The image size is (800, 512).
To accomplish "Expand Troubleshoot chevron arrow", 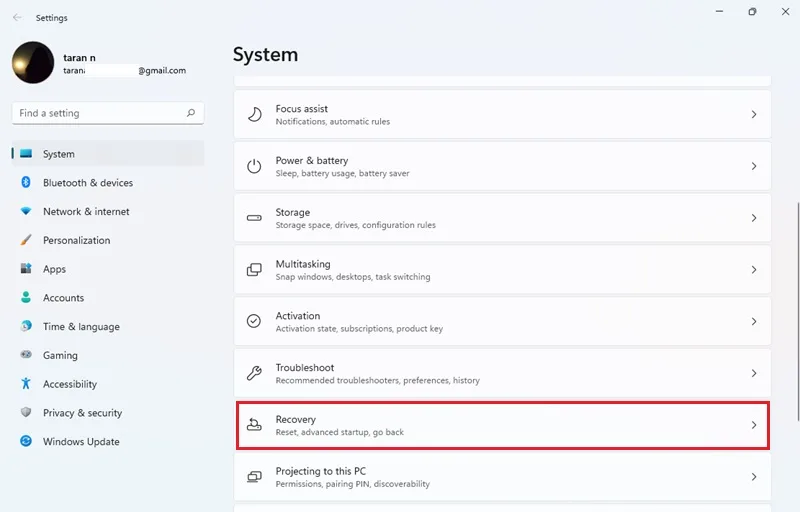I will tap(754, 373).
